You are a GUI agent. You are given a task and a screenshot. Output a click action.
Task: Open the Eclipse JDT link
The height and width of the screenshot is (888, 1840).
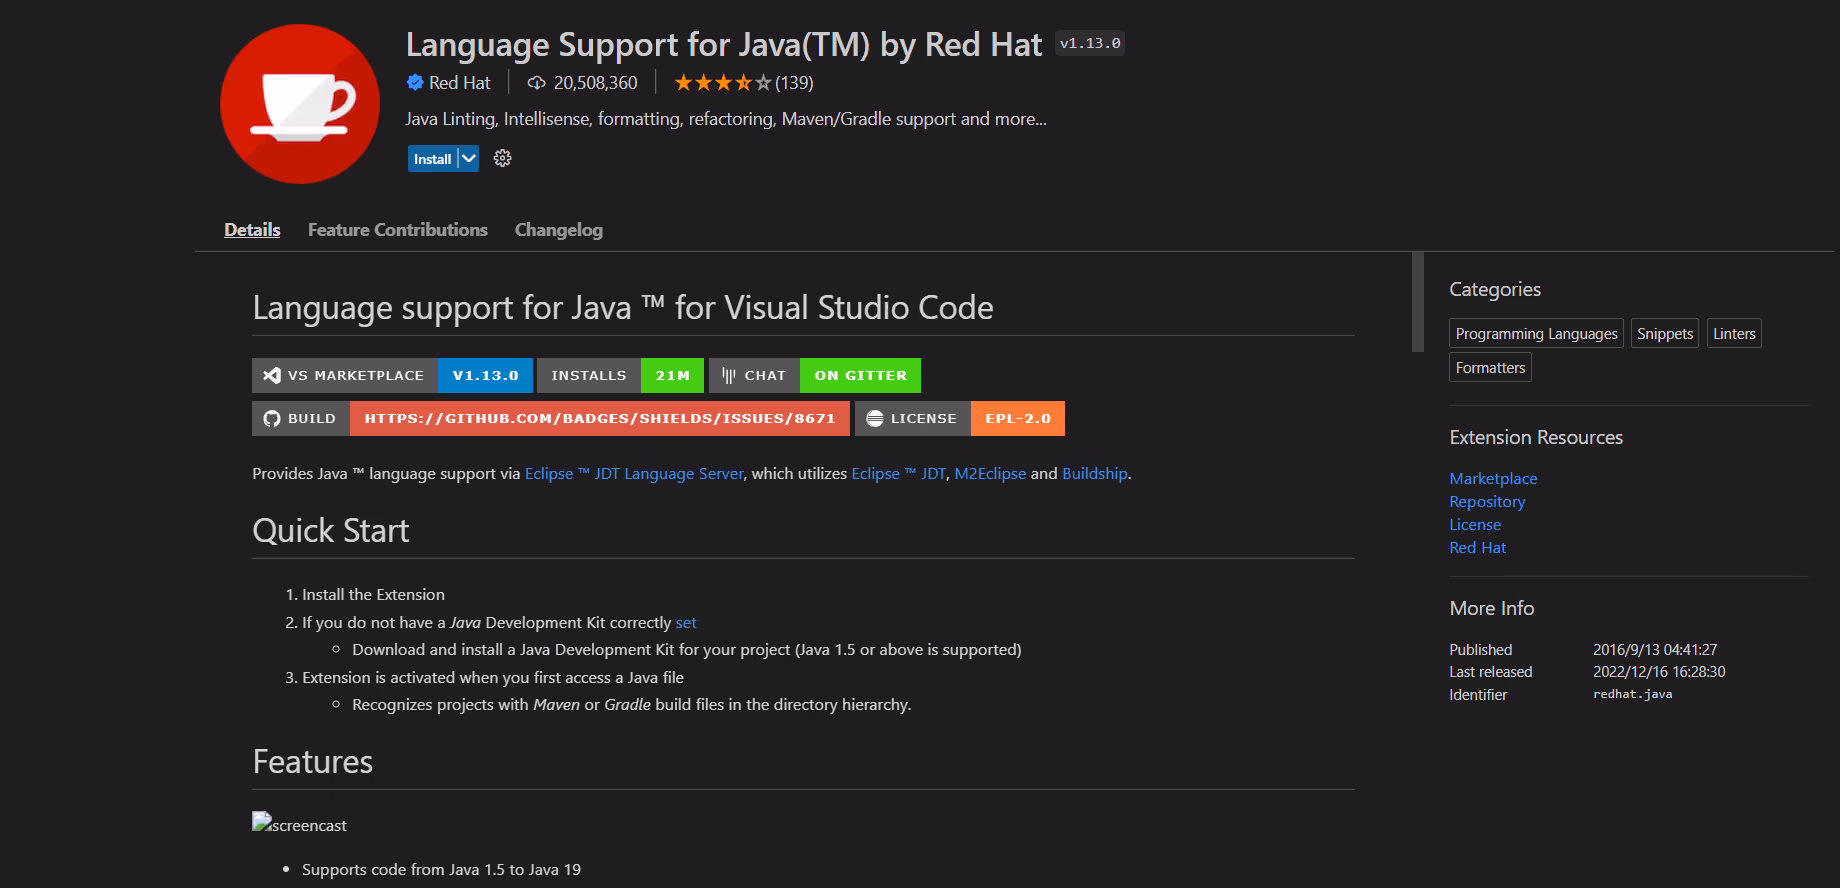click(898, 474)
